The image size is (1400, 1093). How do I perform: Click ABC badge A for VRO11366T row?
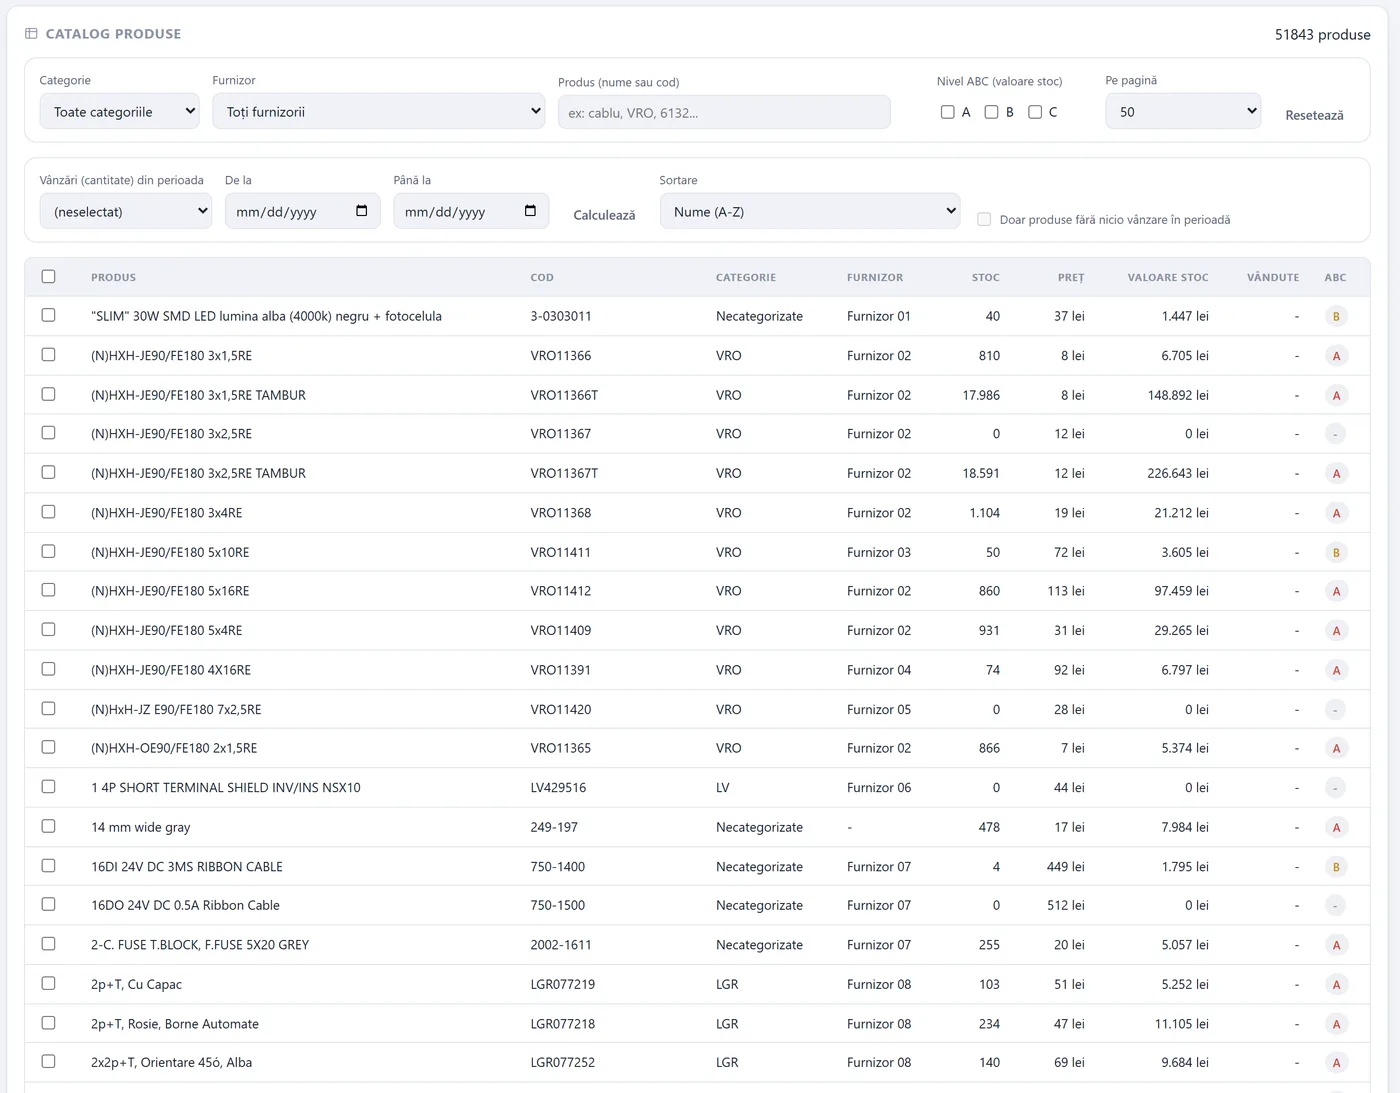point(1336,395)
